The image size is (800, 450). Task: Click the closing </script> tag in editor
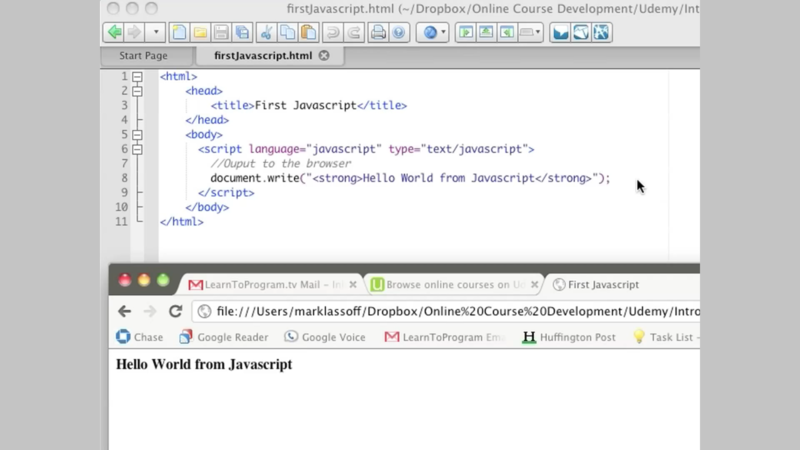click(226, 193)
